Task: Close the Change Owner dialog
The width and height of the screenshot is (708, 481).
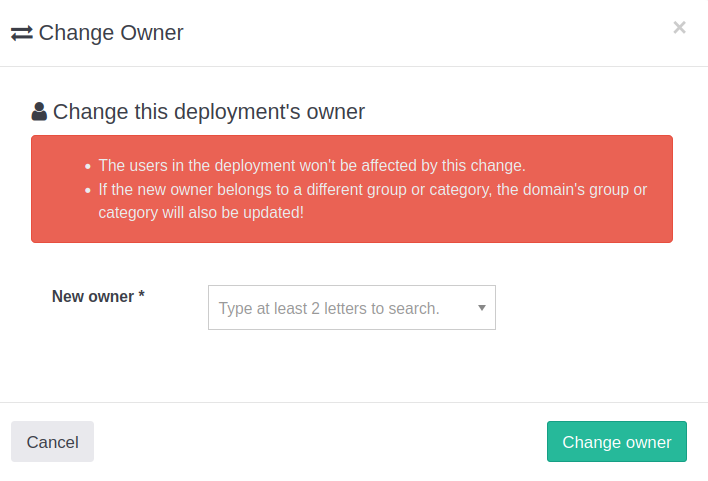Action: (679, 28)
